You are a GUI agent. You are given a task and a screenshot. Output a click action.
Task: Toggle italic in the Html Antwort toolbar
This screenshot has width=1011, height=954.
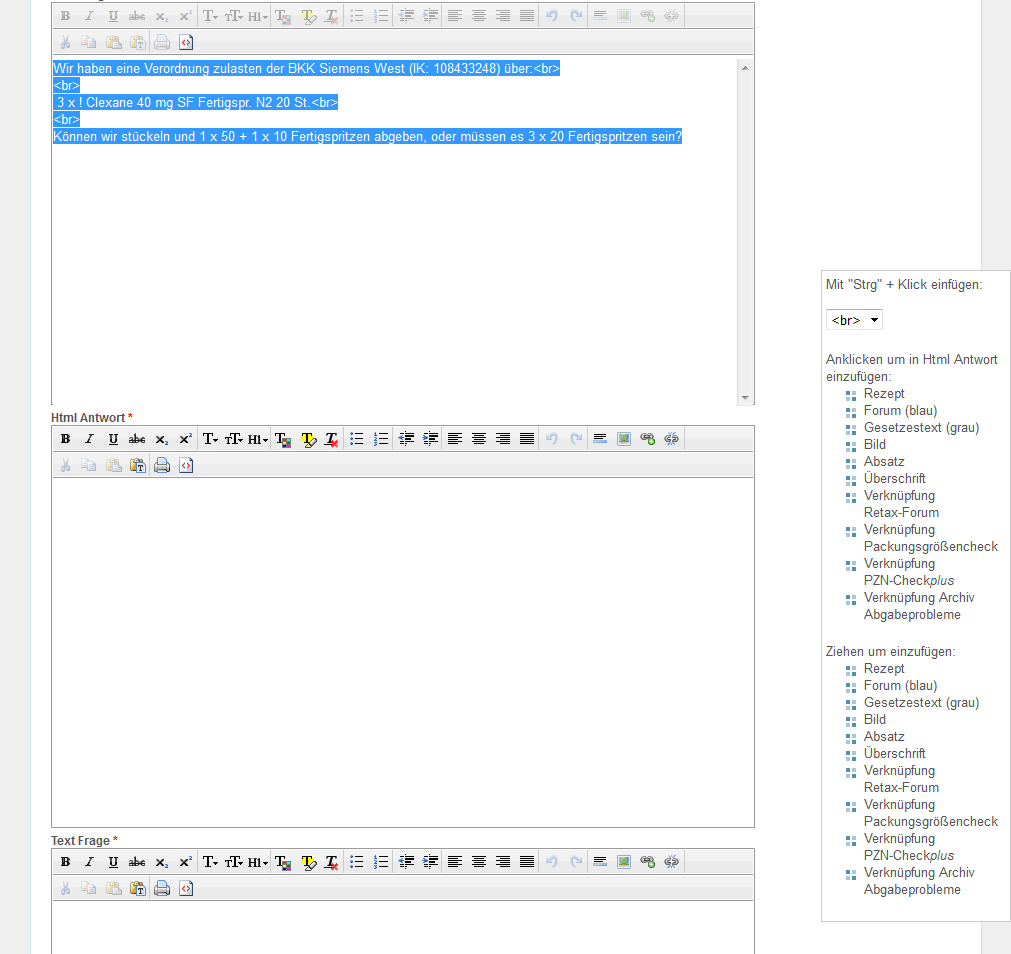[89, 439]
